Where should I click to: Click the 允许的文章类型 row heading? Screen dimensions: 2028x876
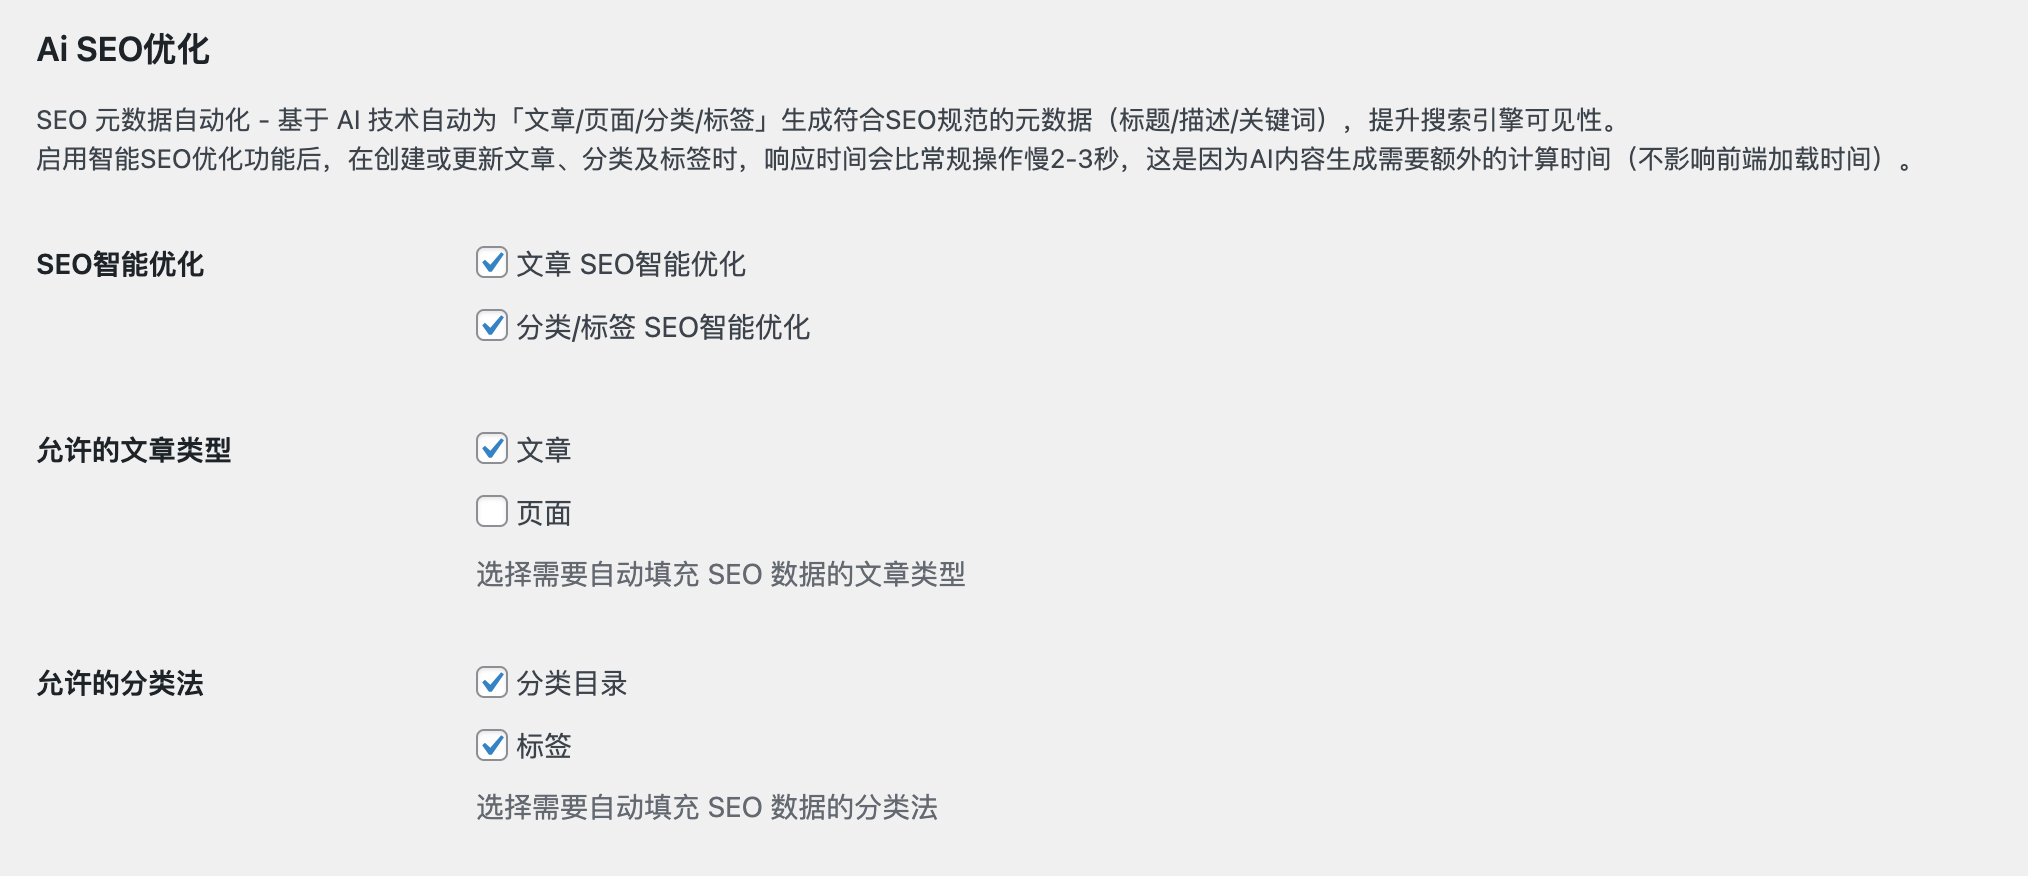[x=134, y=450]
